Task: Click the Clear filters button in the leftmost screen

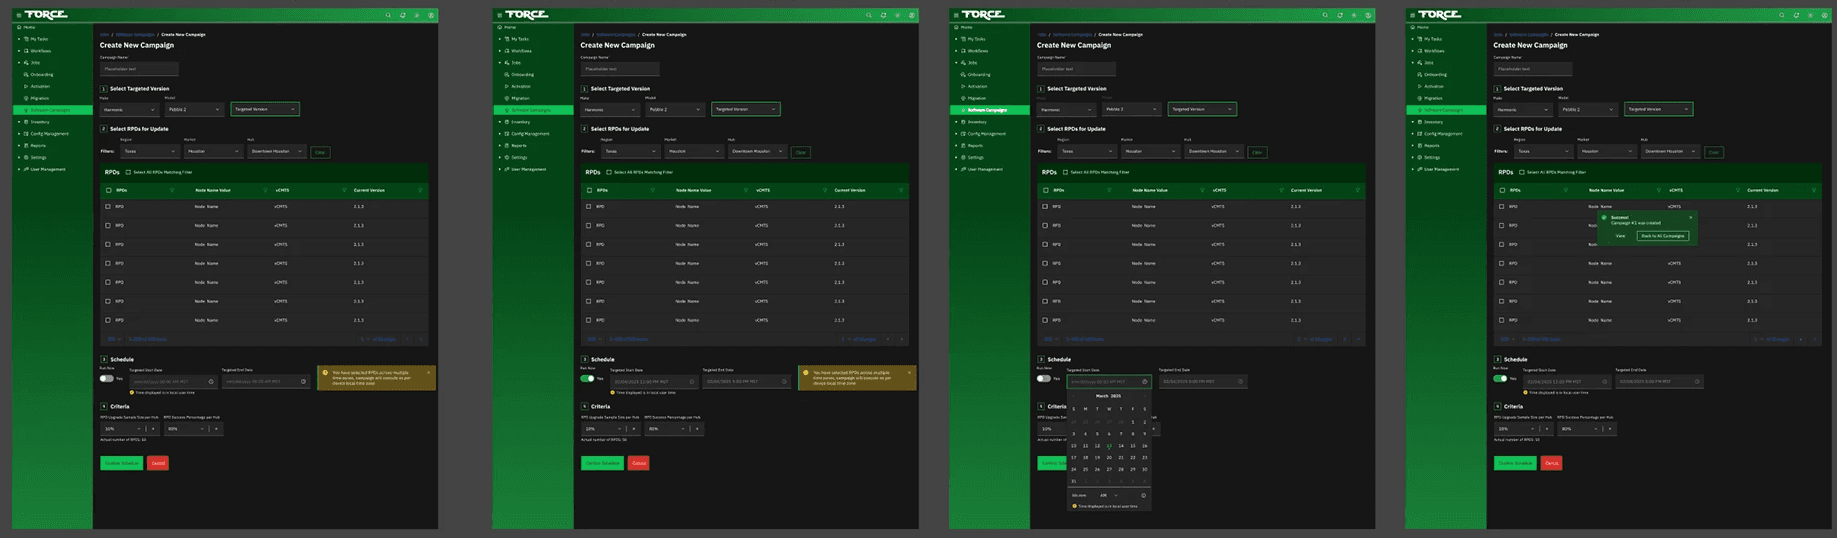Action: 320,152
